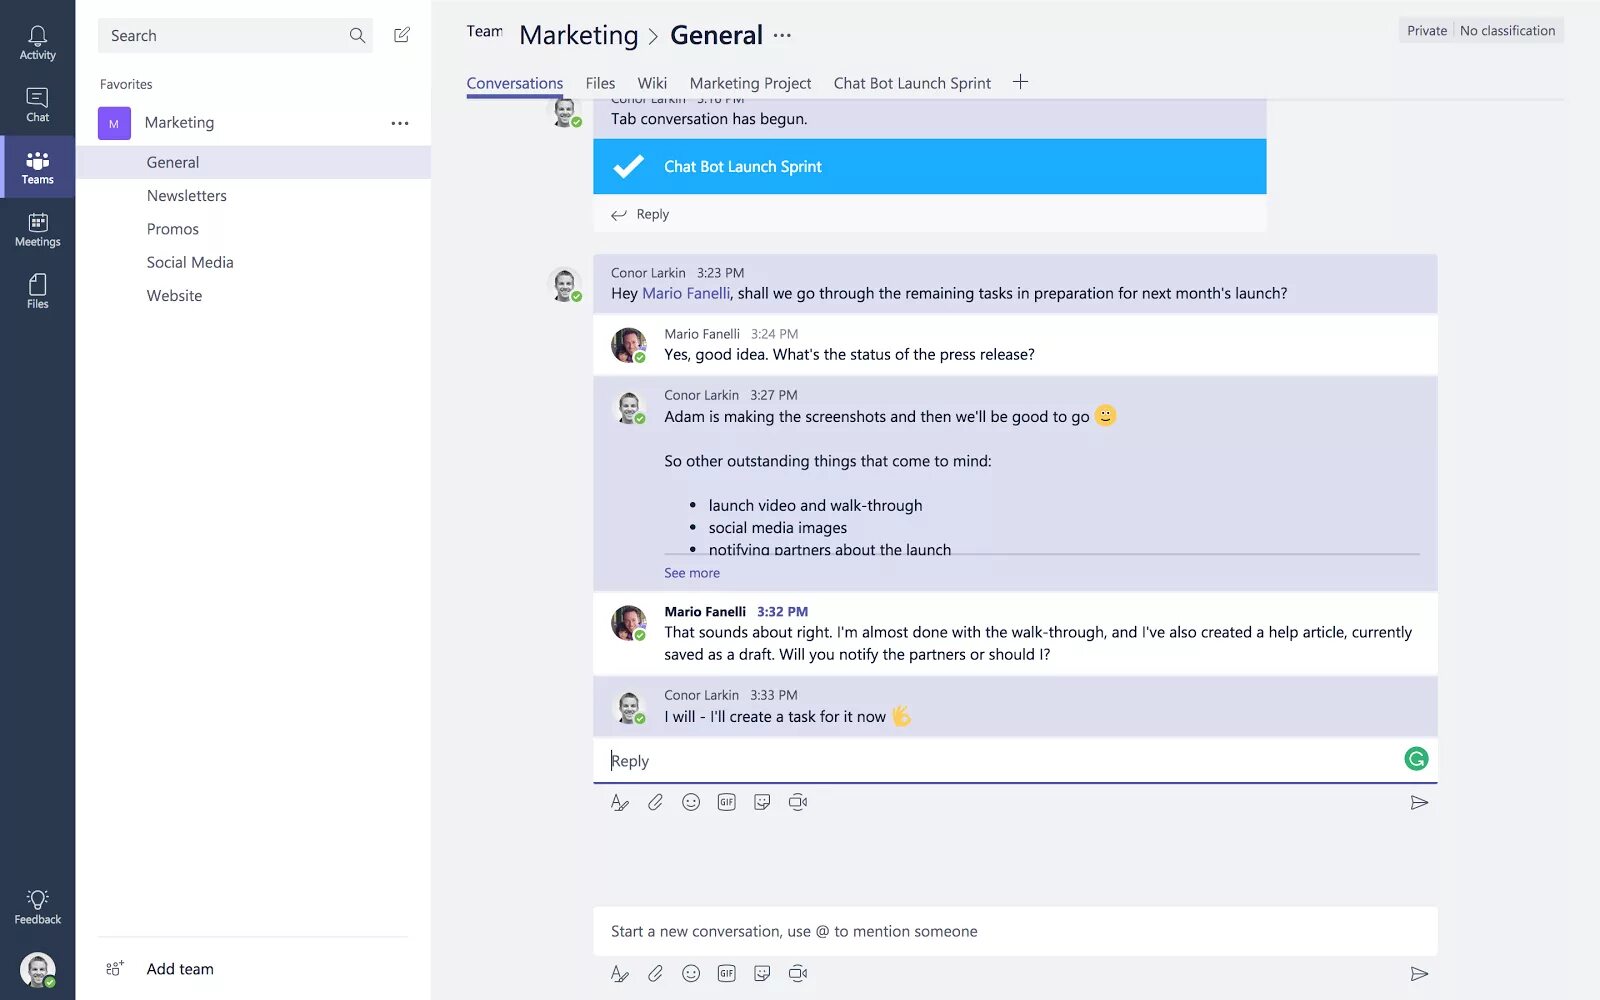Insert a sticker in the reply
Image resolution: width=1600 pixels, height=1000 pixels.
[762, 802]
